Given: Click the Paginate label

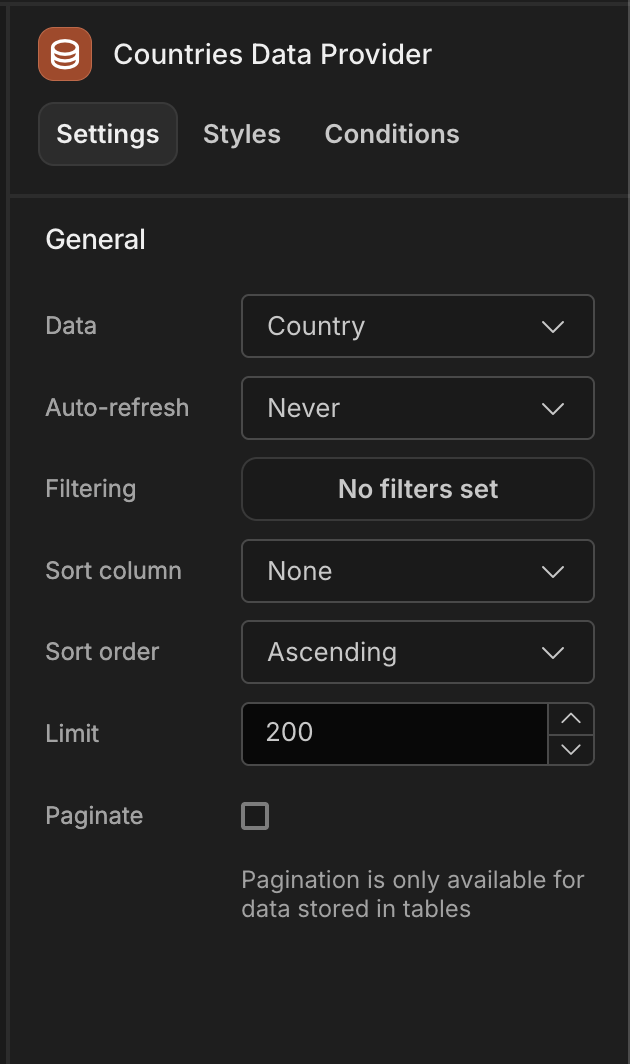Looking at the screenshot, I should pyautogui.click(x=94, y=816).
